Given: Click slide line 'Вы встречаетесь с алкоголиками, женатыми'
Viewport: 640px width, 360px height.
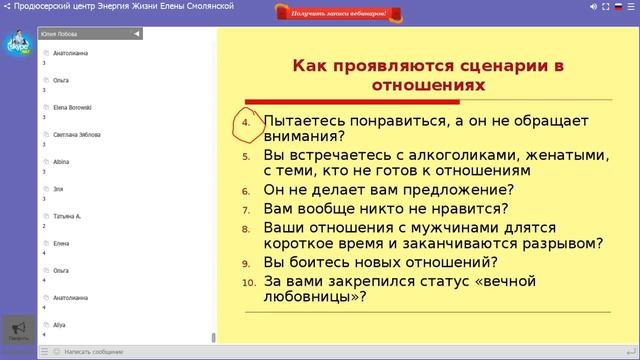Looking at the screenshot, I should (x=436, y=155).
